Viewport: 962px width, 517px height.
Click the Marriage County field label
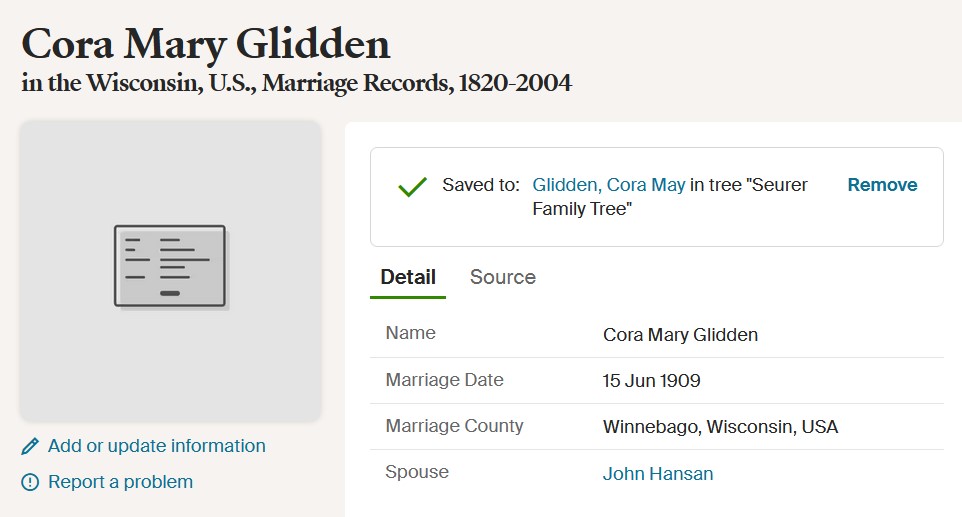tap(454, 426)
